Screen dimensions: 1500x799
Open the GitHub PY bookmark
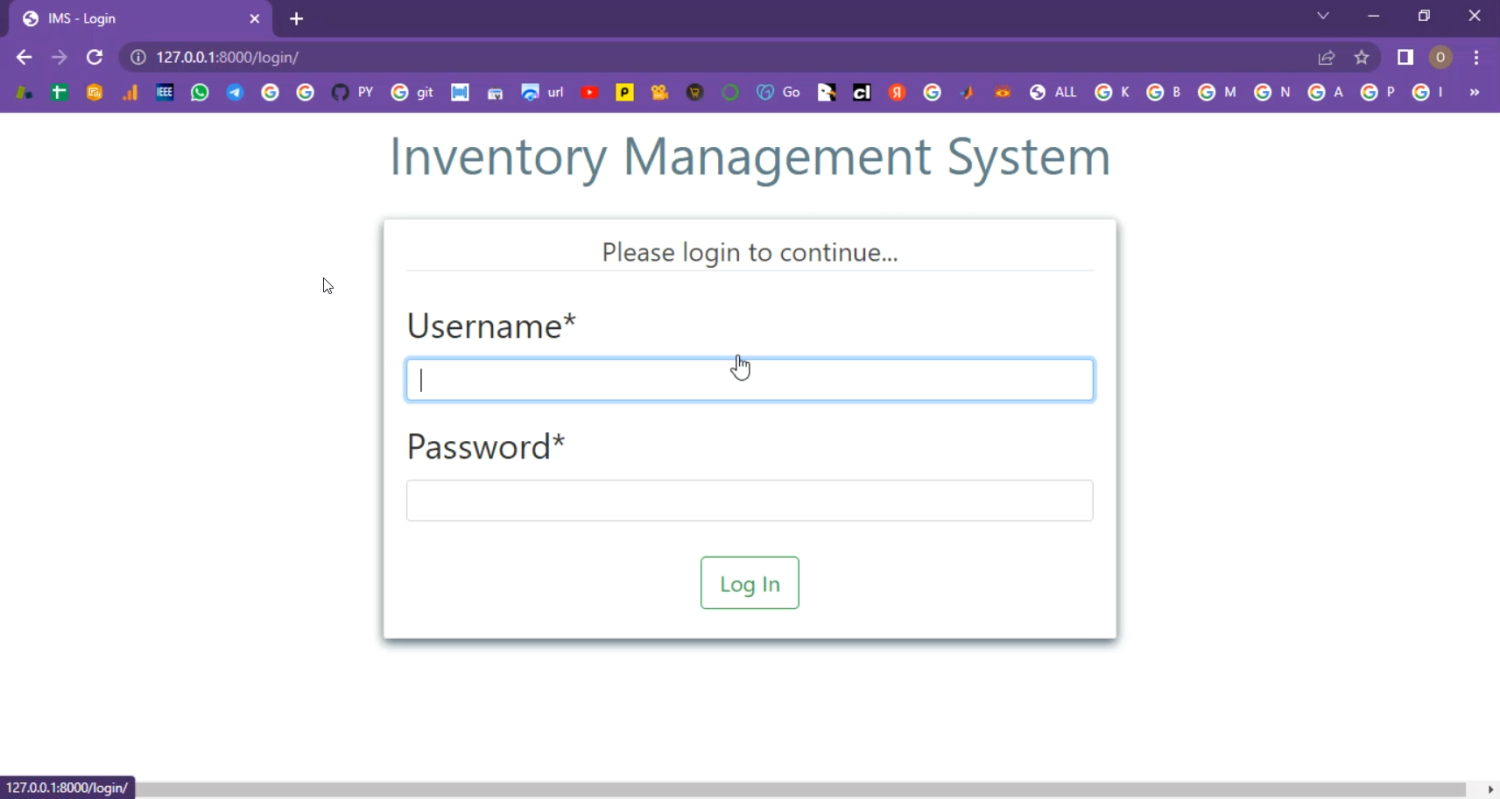[352, 92]
